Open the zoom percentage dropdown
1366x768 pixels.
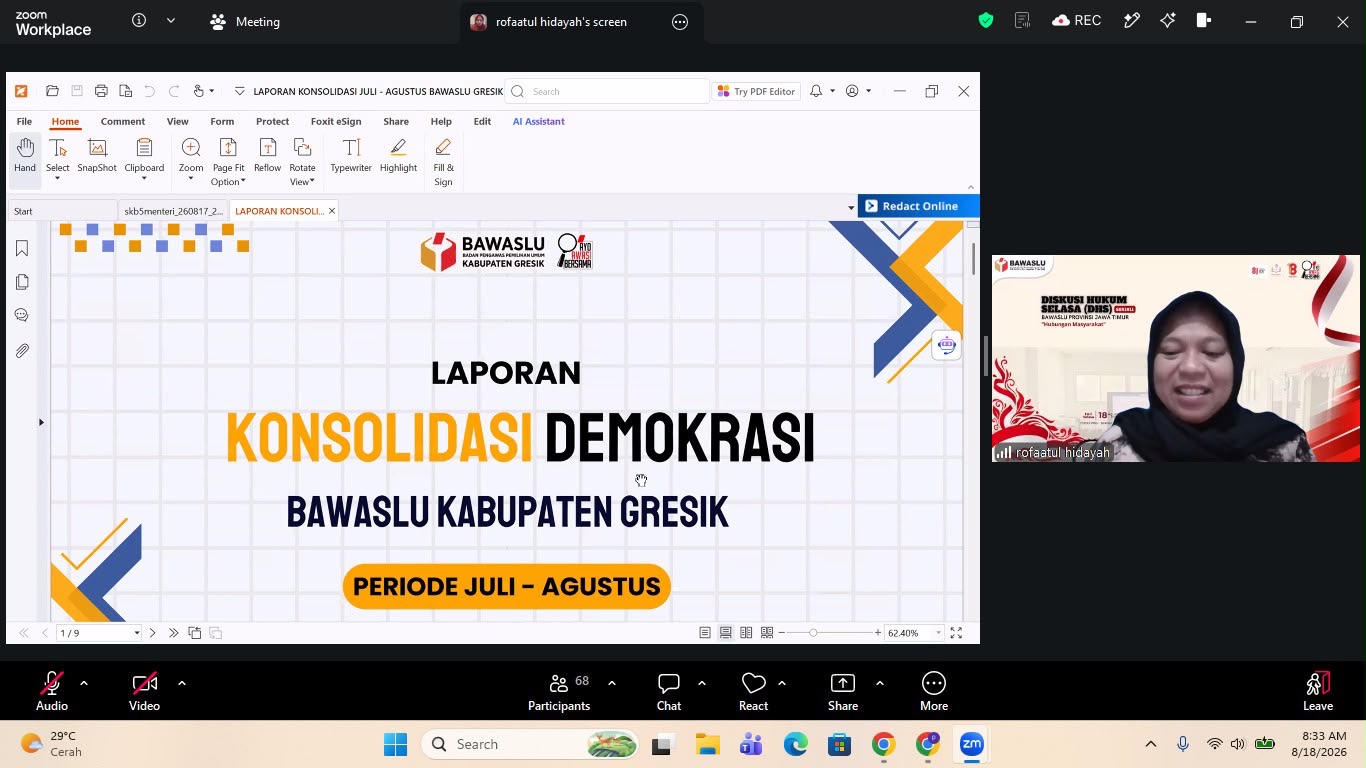pos(938,633)
